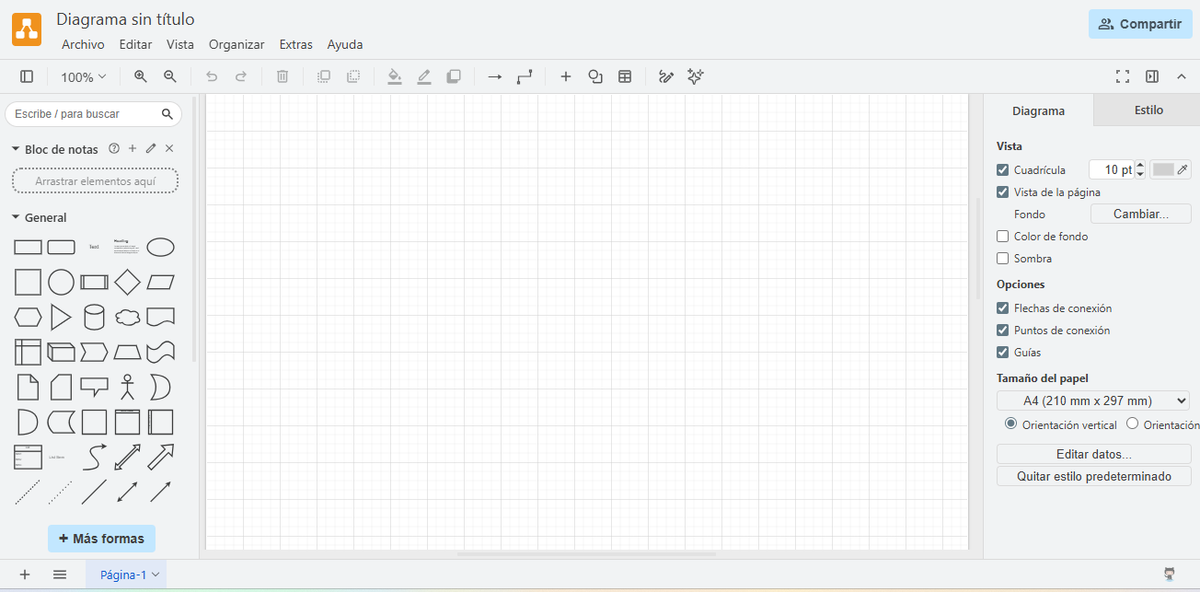The image size is (1200, 592).
Task: Select the freehand drawing tool
Action: 666,77
